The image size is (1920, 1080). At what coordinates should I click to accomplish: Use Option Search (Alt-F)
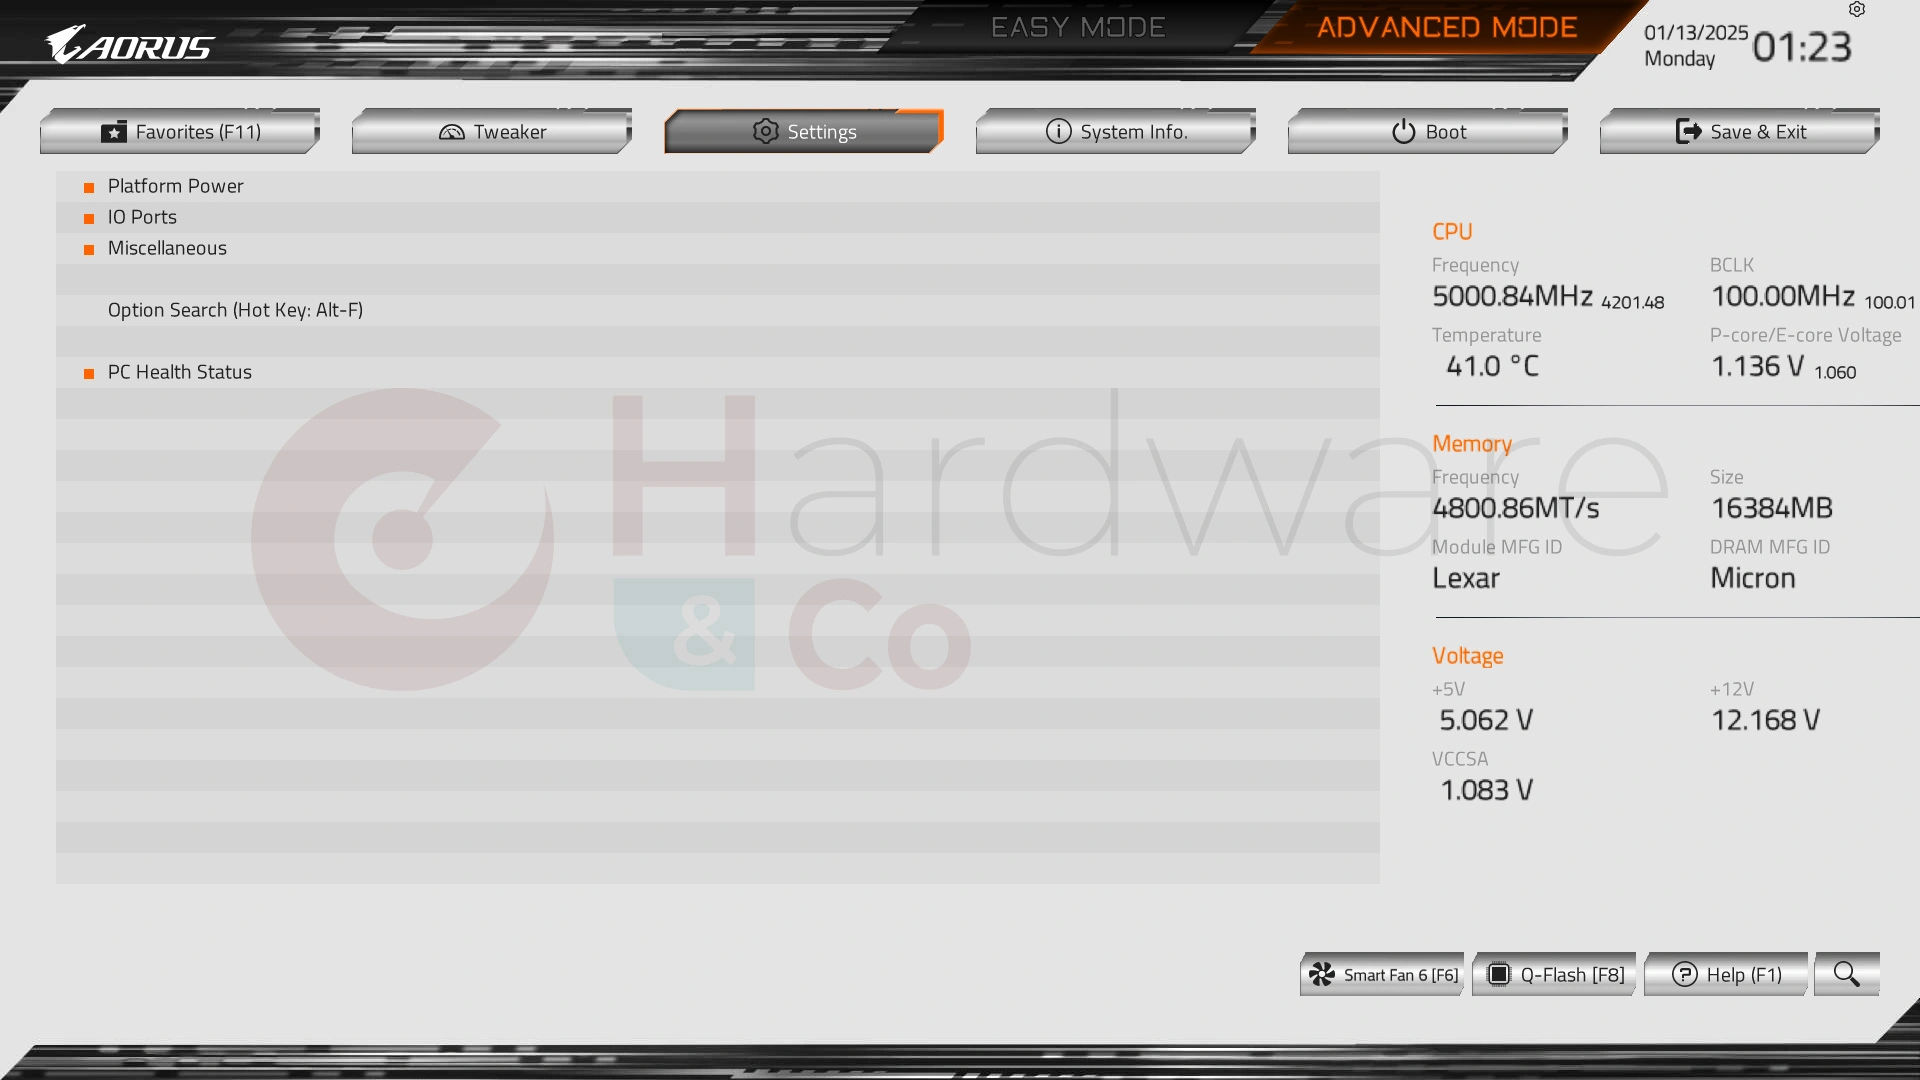pos(235,310)
